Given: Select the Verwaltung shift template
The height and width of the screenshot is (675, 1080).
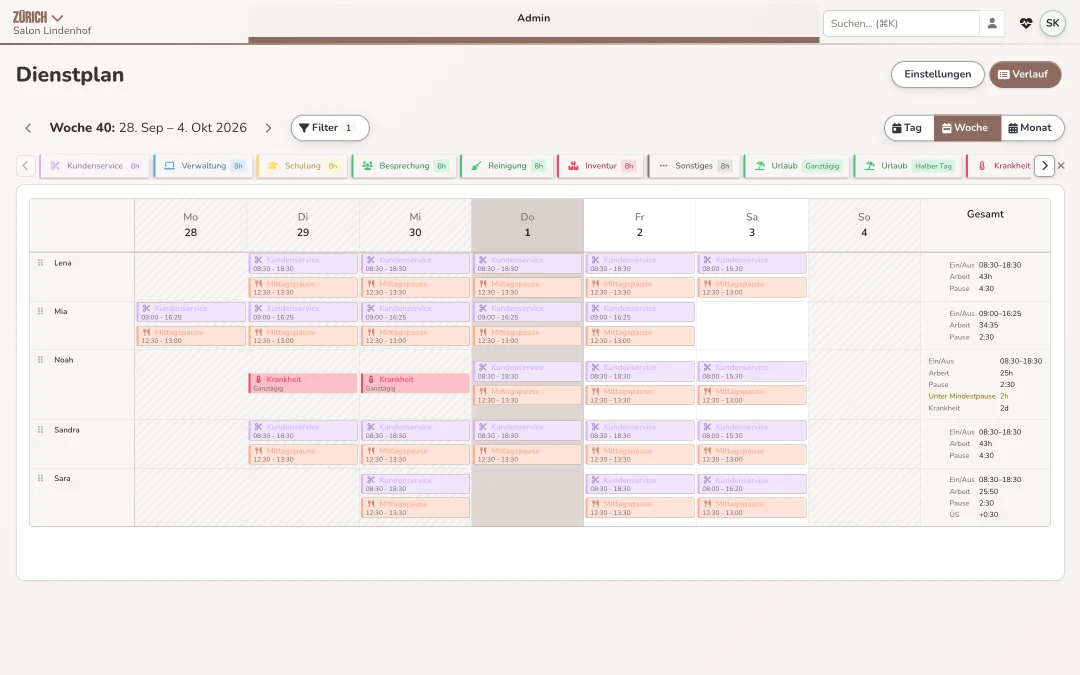Looking at the screenshot, I should click(204, 166).
